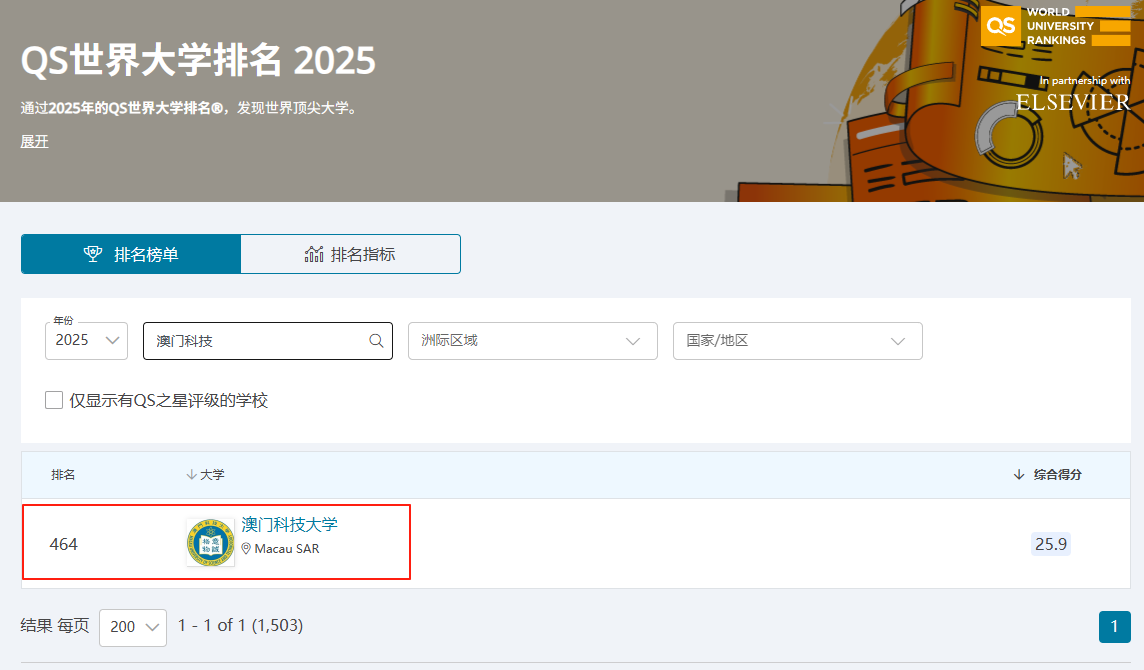The height and width of the screenshot is (670, 1144).
Task: Expand the 国家/地区 dropdown
Action: click(797, 341)
